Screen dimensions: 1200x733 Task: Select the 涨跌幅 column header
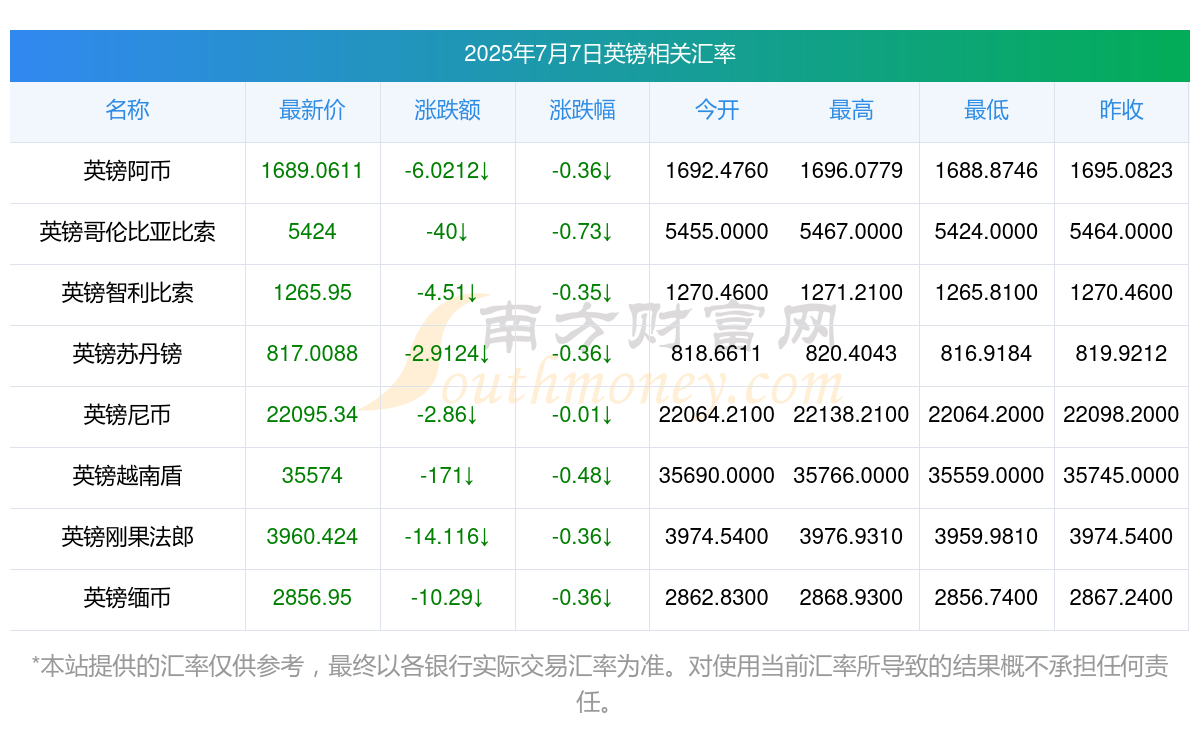pos(582,111)
